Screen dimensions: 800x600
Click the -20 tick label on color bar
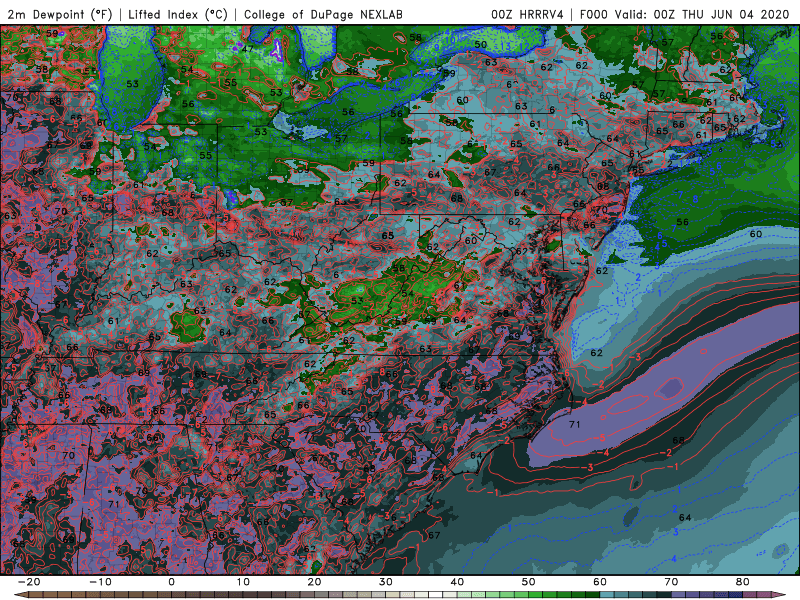point(29,582)
